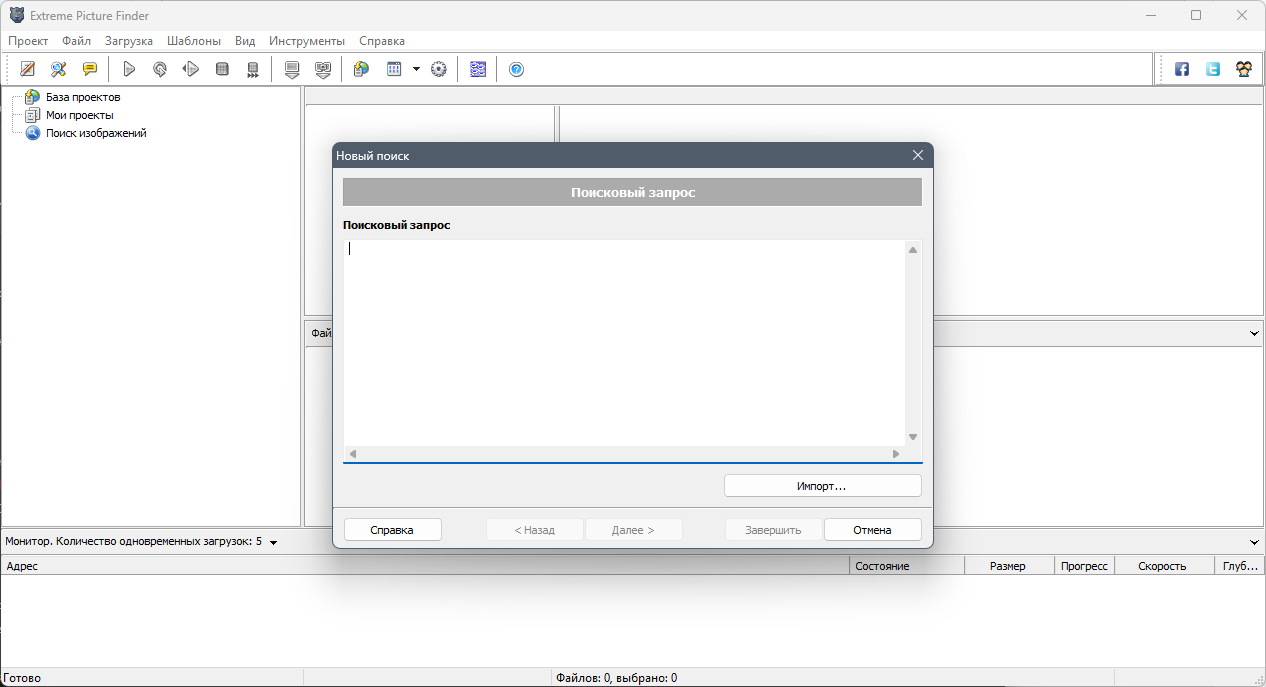Start download with the play icon
The image size is (1266, 687).
pyautogui.click(x=129, y=69)
